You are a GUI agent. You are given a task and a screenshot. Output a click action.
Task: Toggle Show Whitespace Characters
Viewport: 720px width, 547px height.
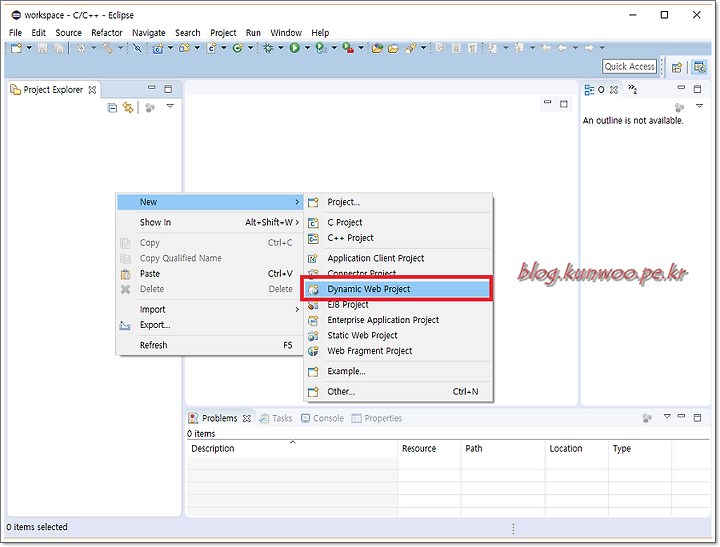472,48
